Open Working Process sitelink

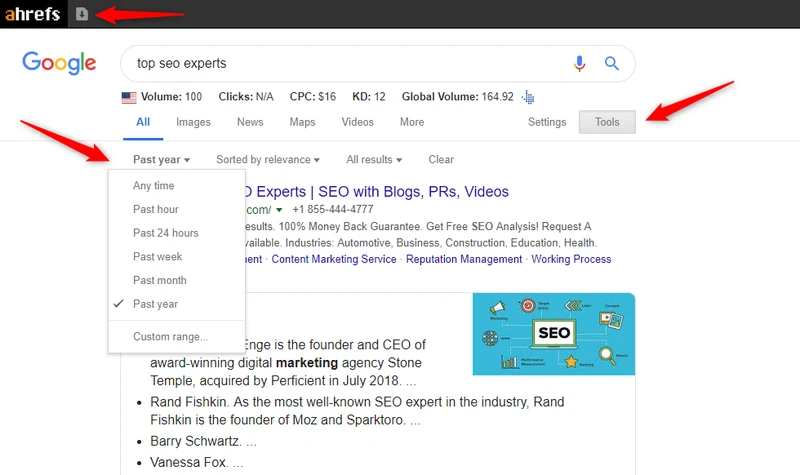tap(571, 259)
